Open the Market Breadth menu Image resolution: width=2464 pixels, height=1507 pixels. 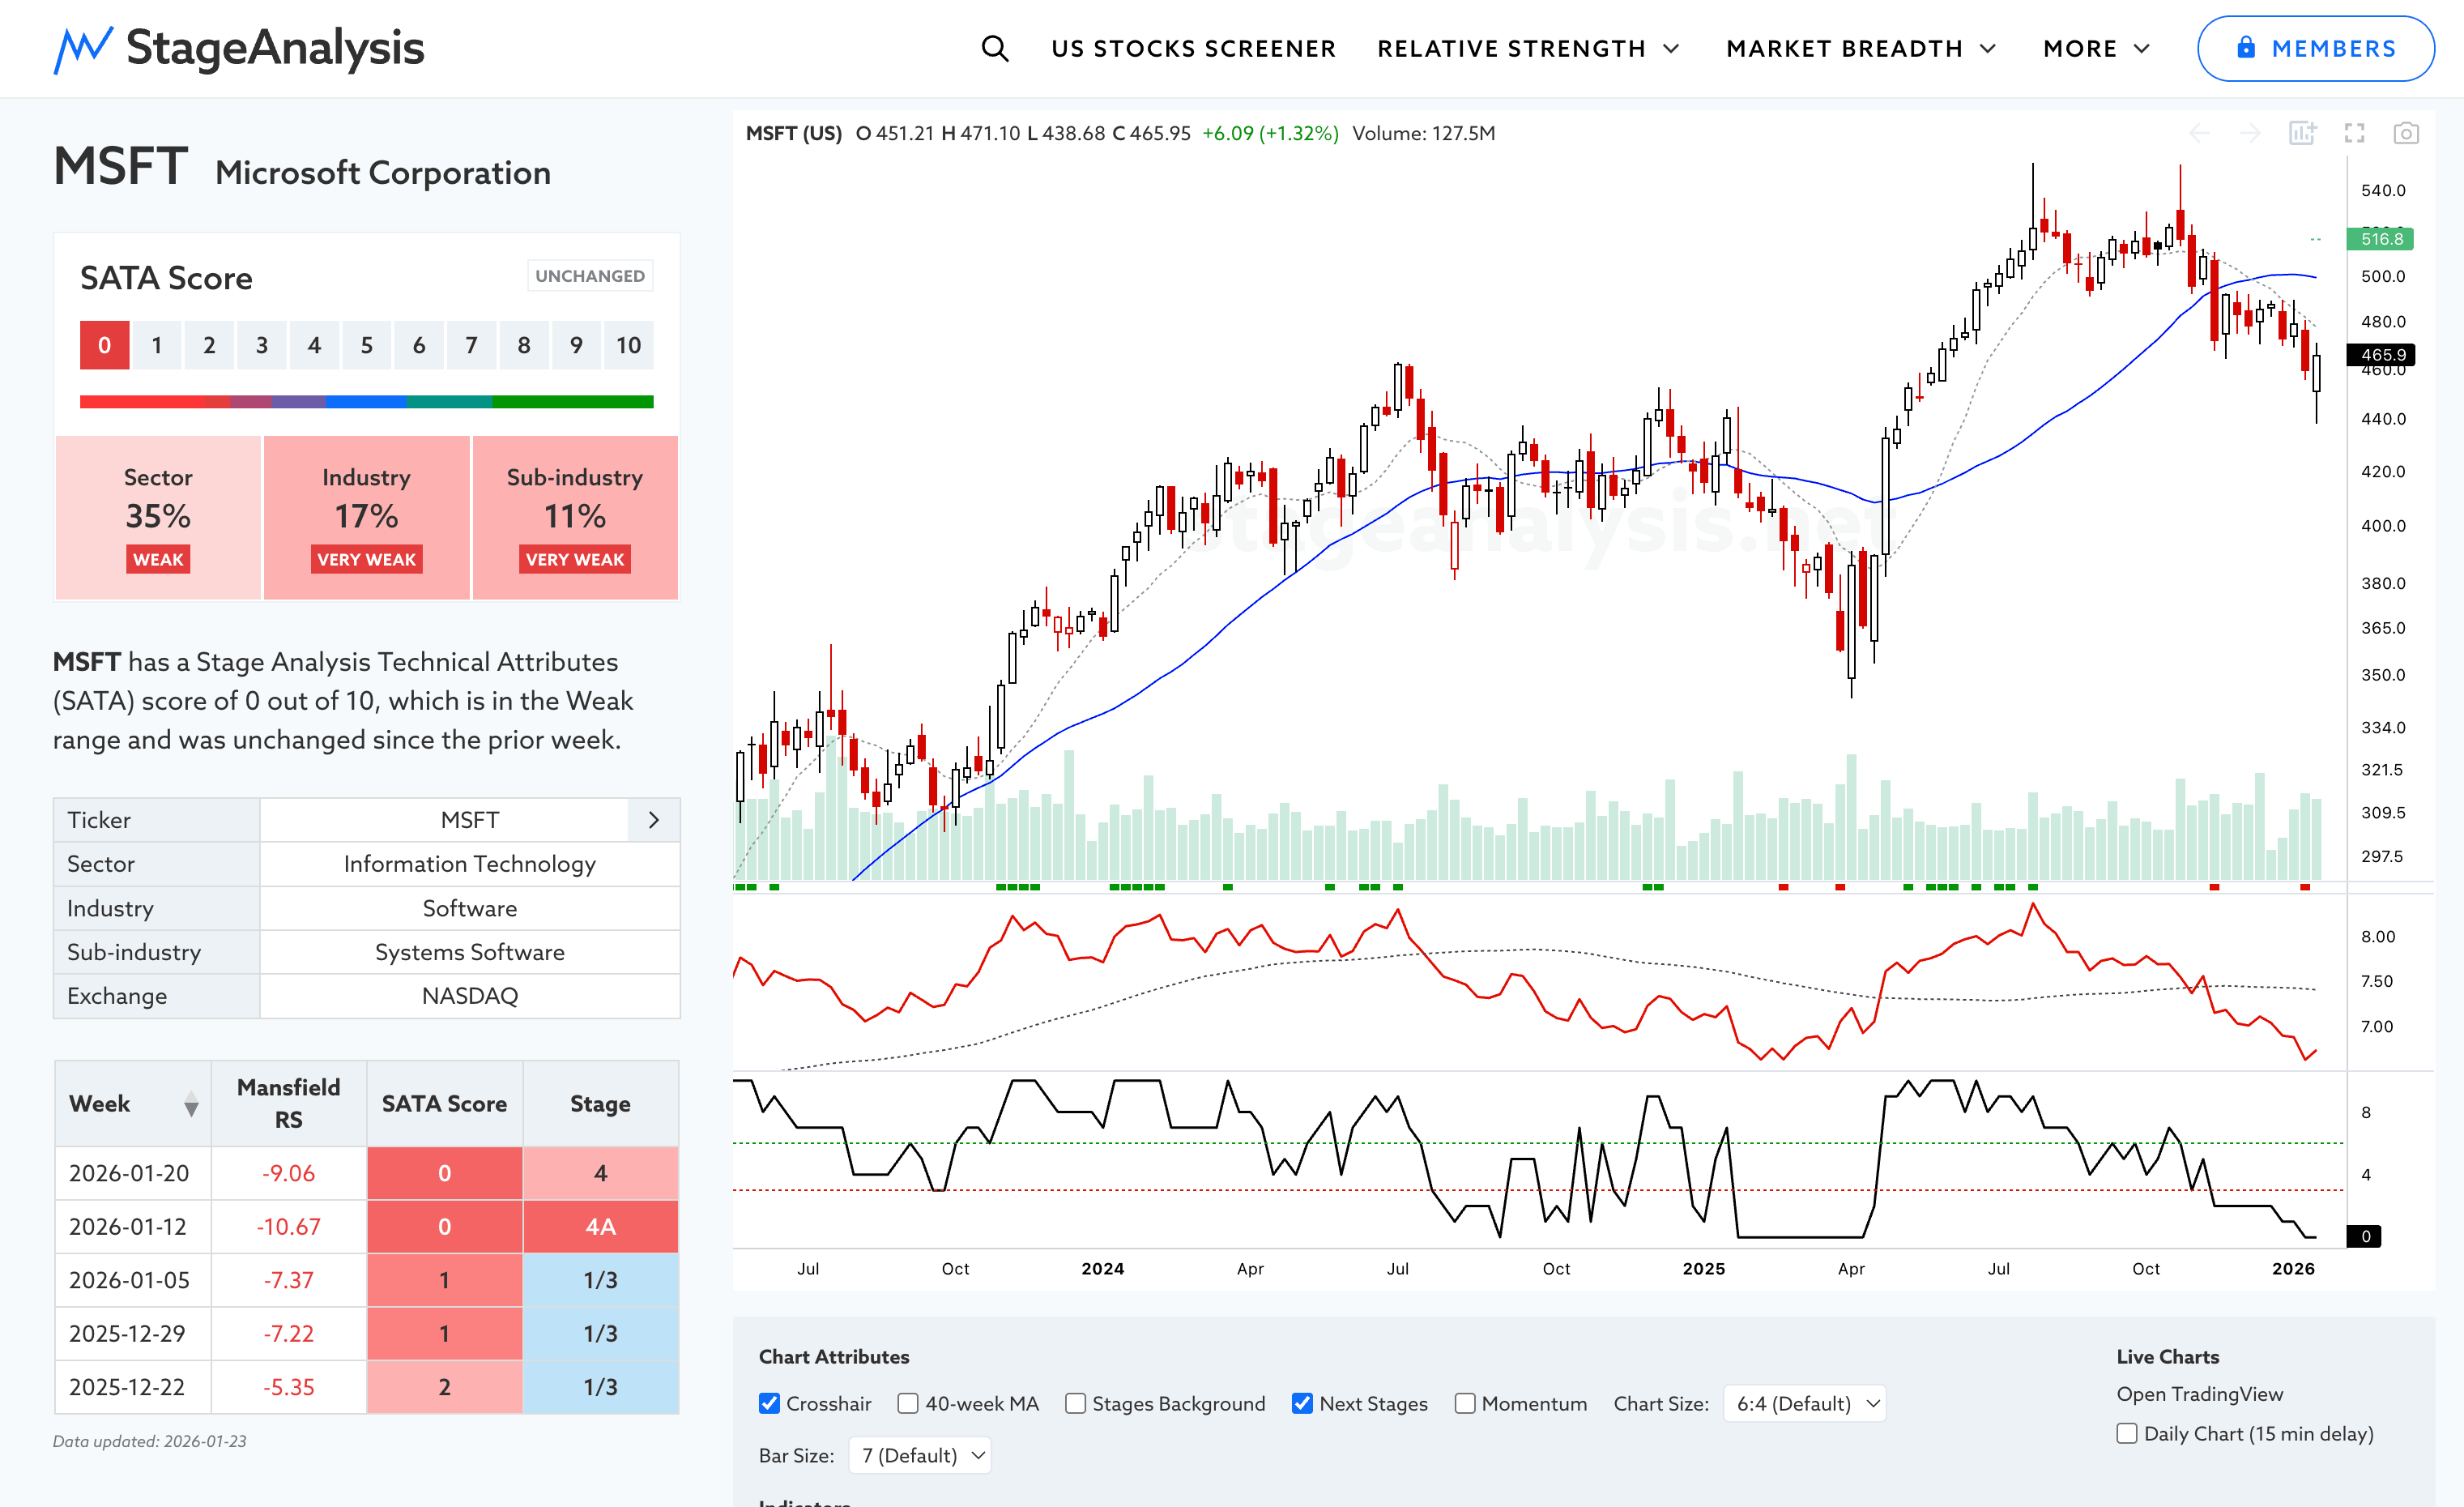tap(1861, 48)
